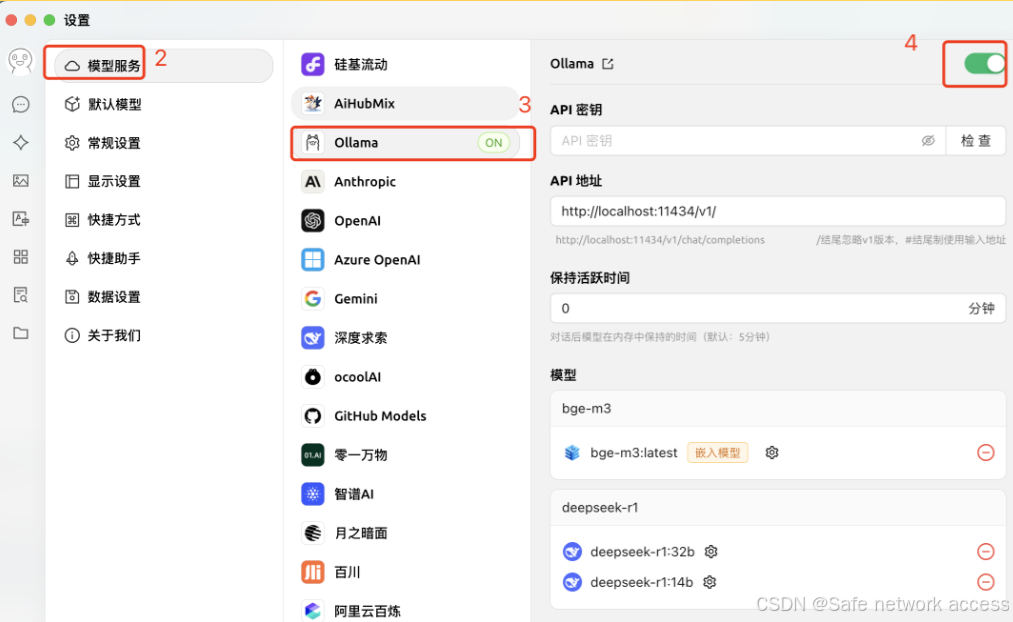
Task: Select the 零一万物 provider
Action: tap(406, 455)
